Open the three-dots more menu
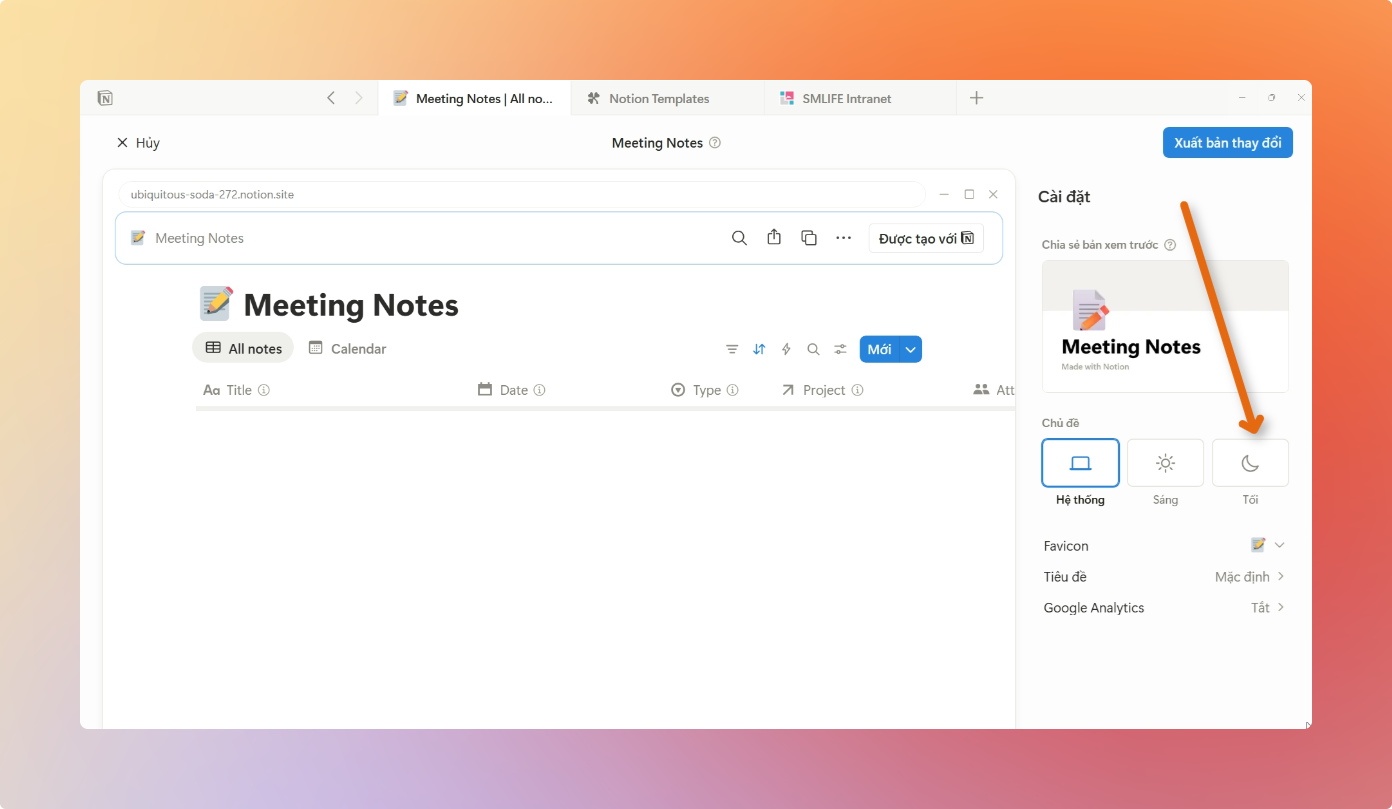 [x=843, y=238]
